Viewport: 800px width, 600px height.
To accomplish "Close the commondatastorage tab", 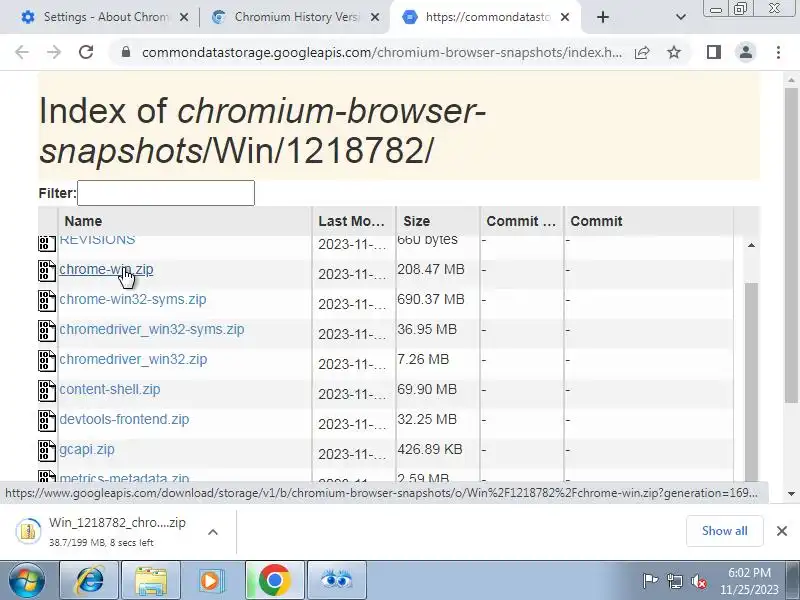I will point(565,17).
